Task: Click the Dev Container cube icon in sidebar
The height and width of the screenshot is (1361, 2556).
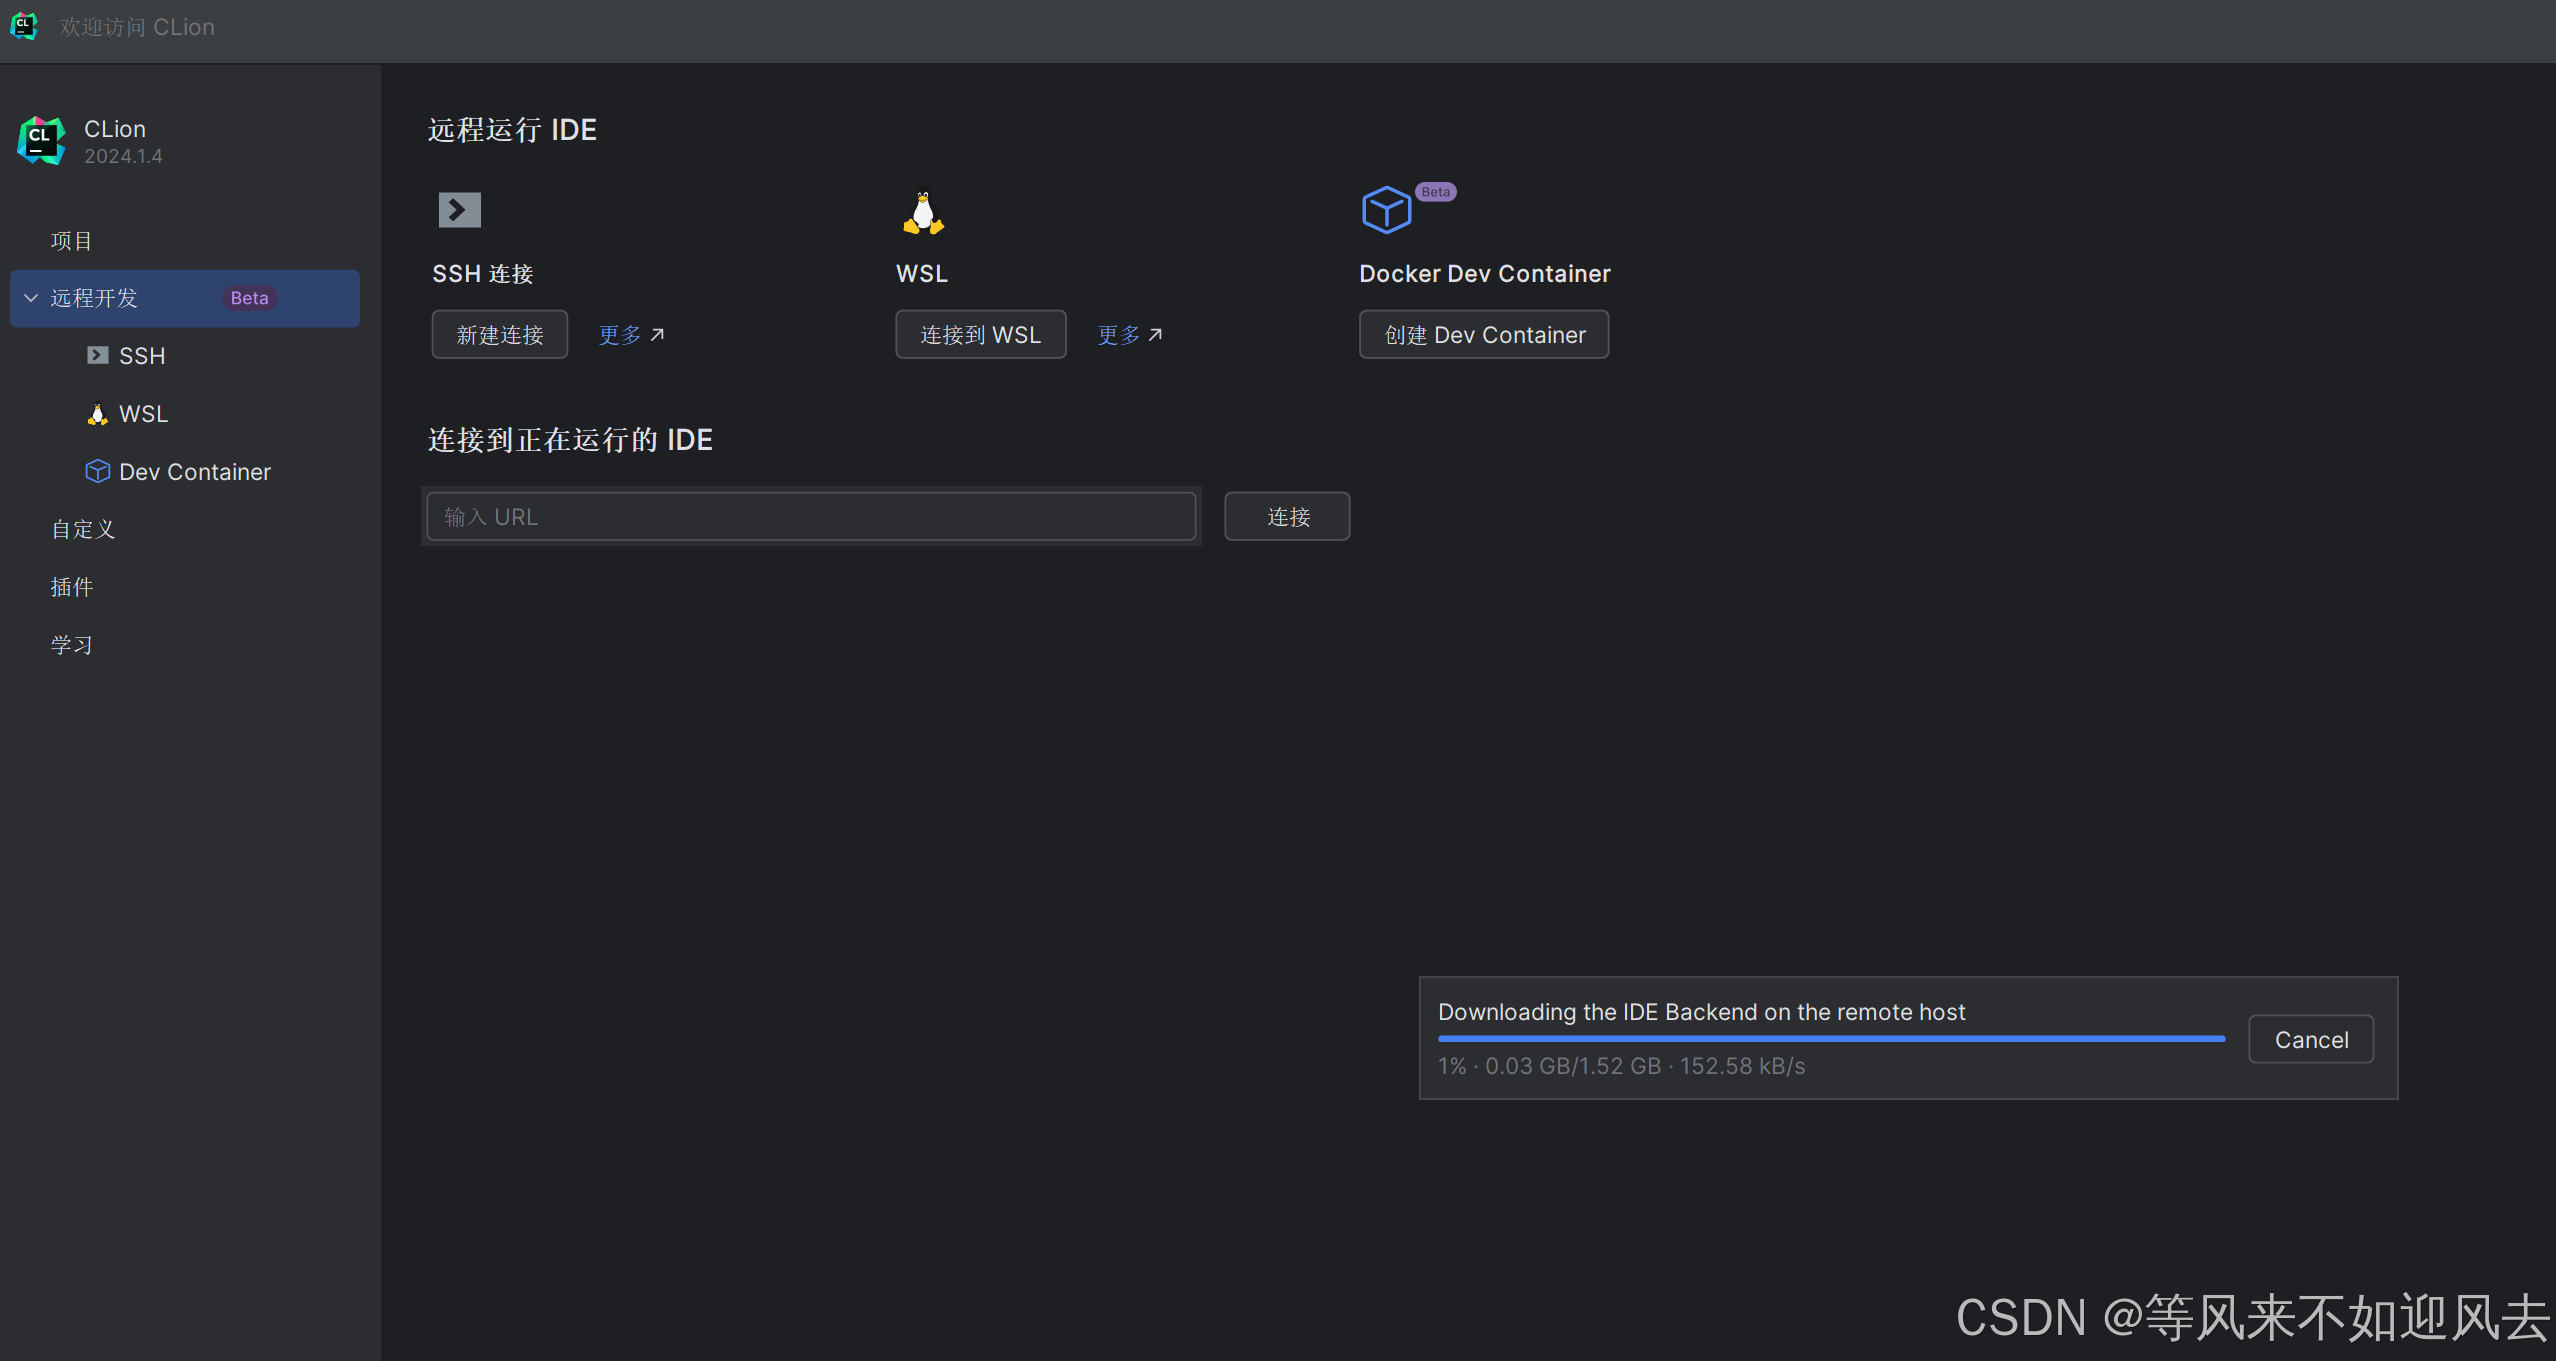Action: (x=97, y=471)
